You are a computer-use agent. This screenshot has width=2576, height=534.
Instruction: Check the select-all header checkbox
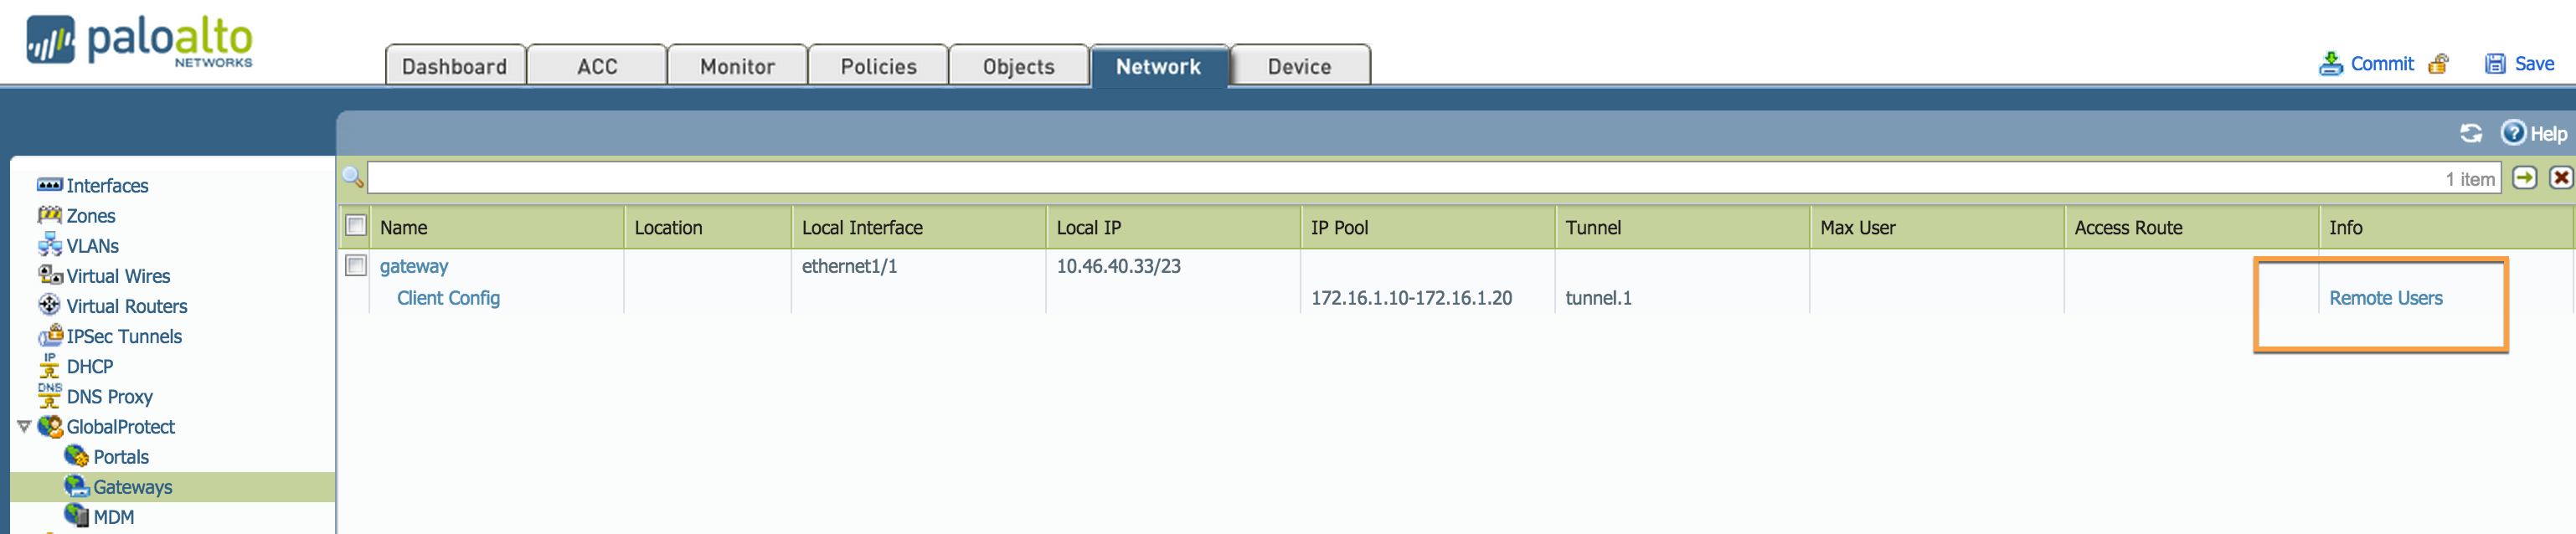point(356,226)
